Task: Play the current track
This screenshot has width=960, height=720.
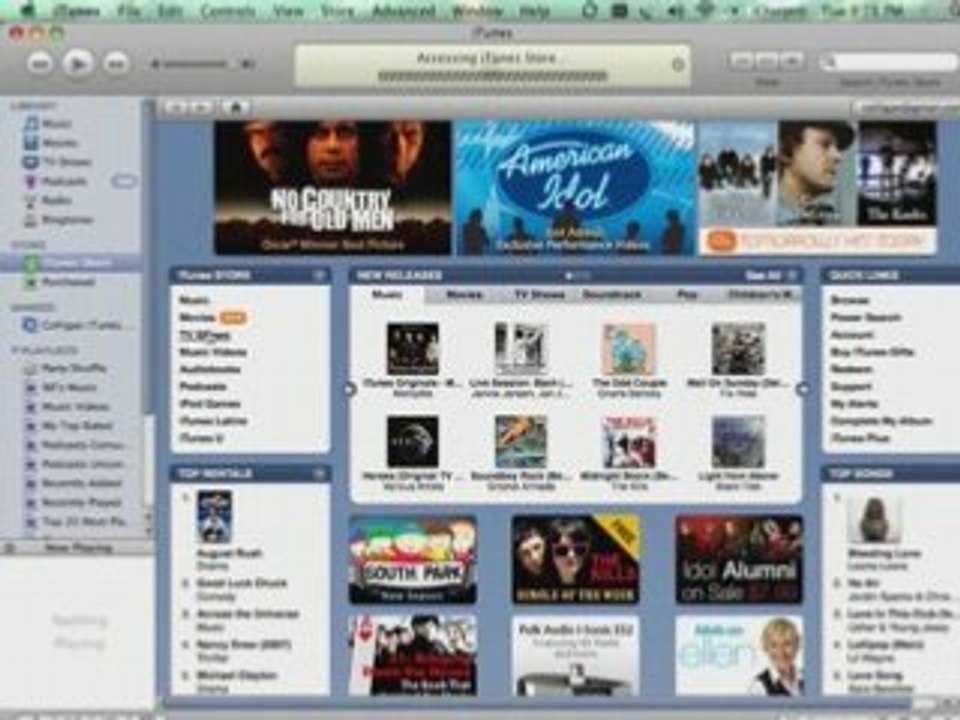Action: pyautogui.click(x=78, y=62)
